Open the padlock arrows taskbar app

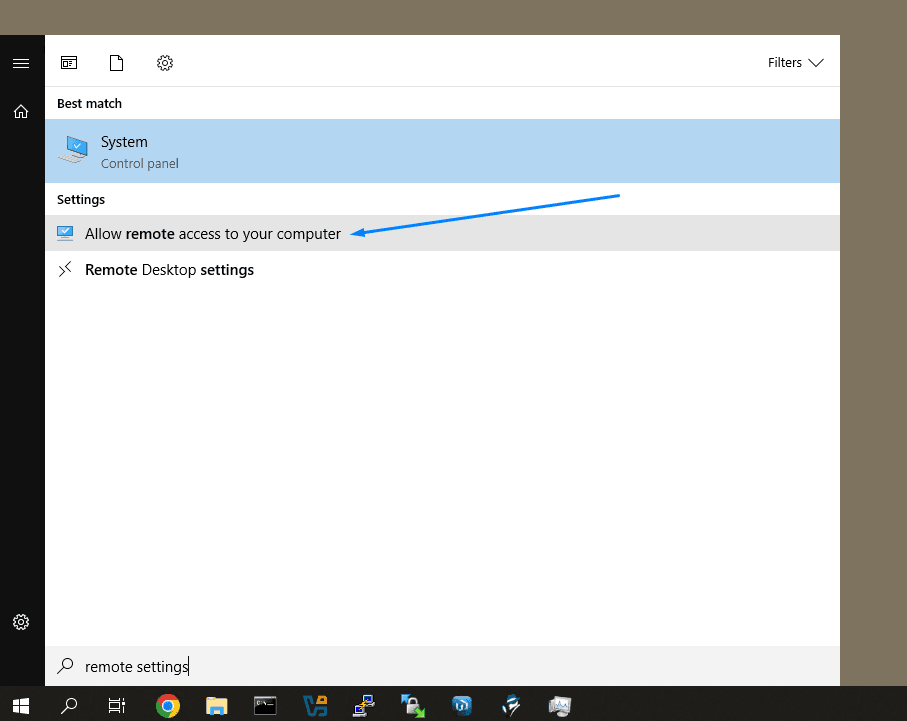(x=413, y=706)
